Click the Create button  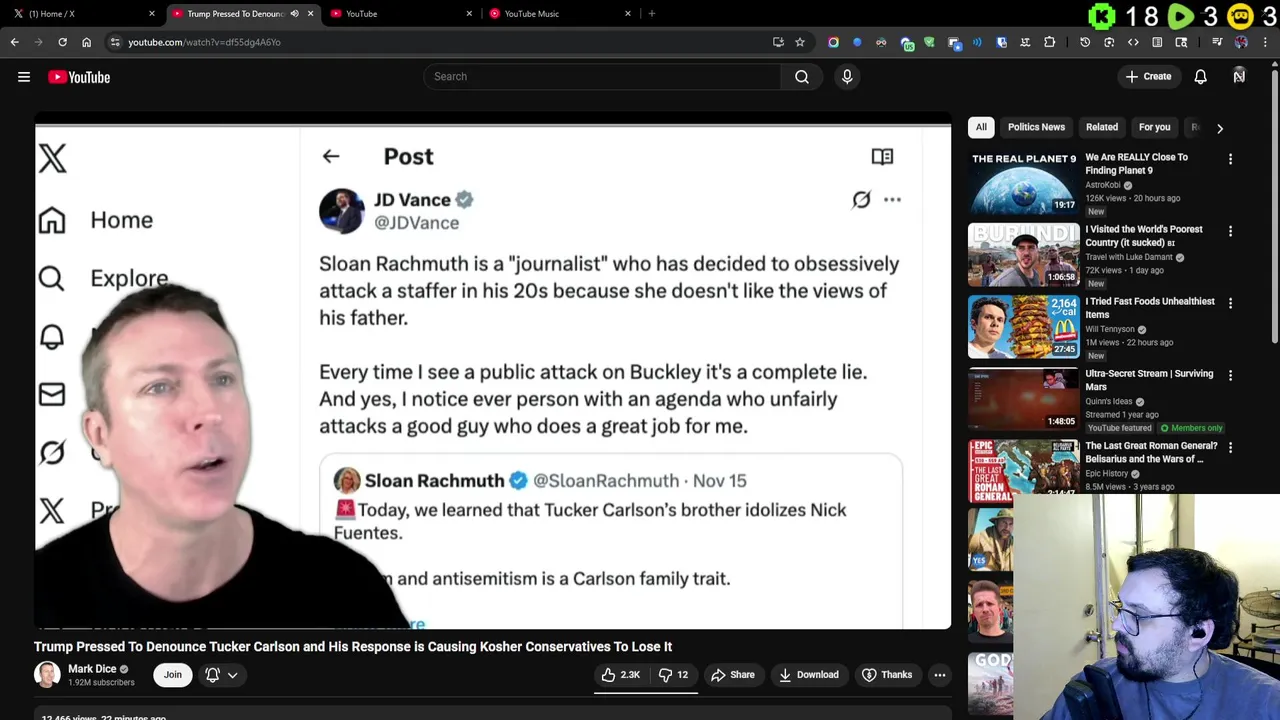coord(1147,77)
